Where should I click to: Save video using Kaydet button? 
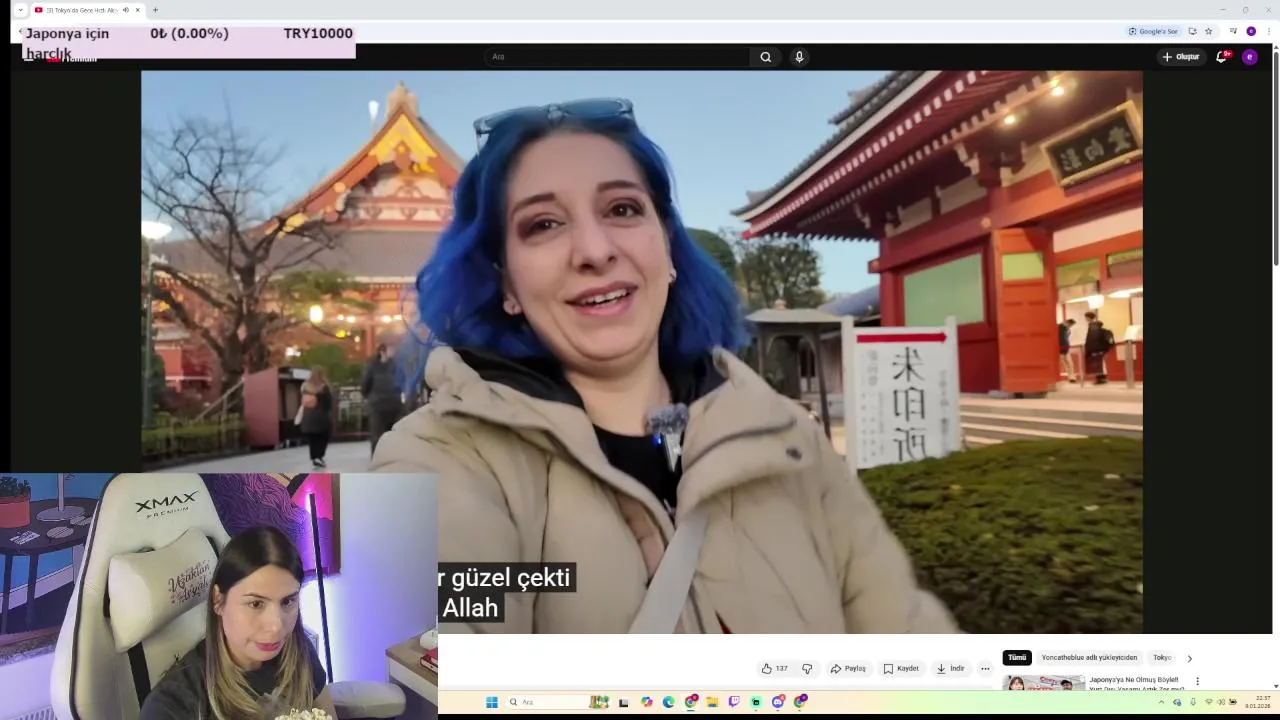coord(901,669)
